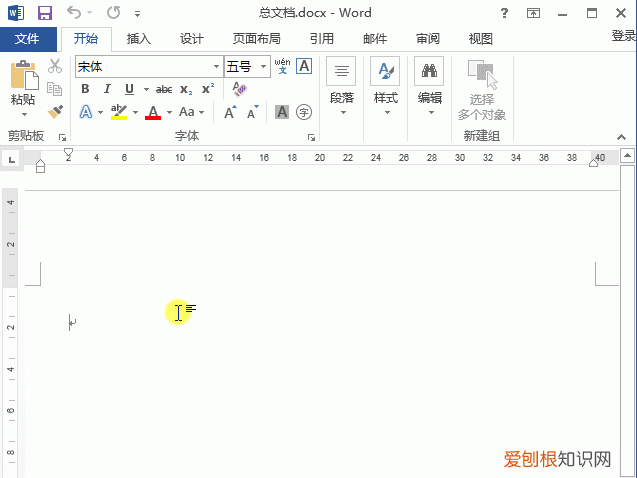Open the font color dropdown arrow

(x=169, y=112)
